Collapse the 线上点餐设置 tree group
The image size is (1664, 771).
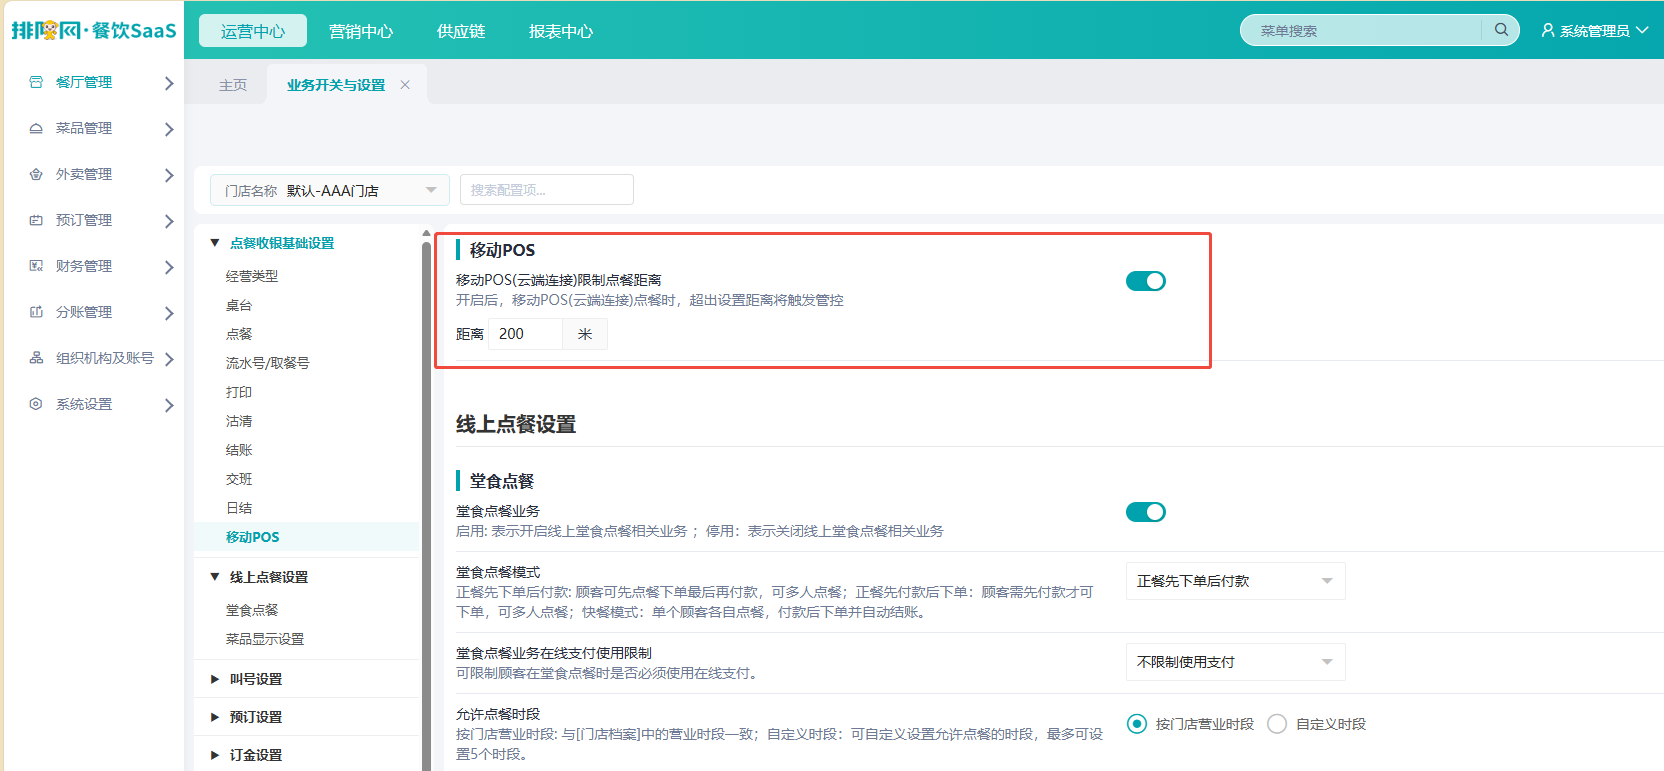[x=215, y=577]
